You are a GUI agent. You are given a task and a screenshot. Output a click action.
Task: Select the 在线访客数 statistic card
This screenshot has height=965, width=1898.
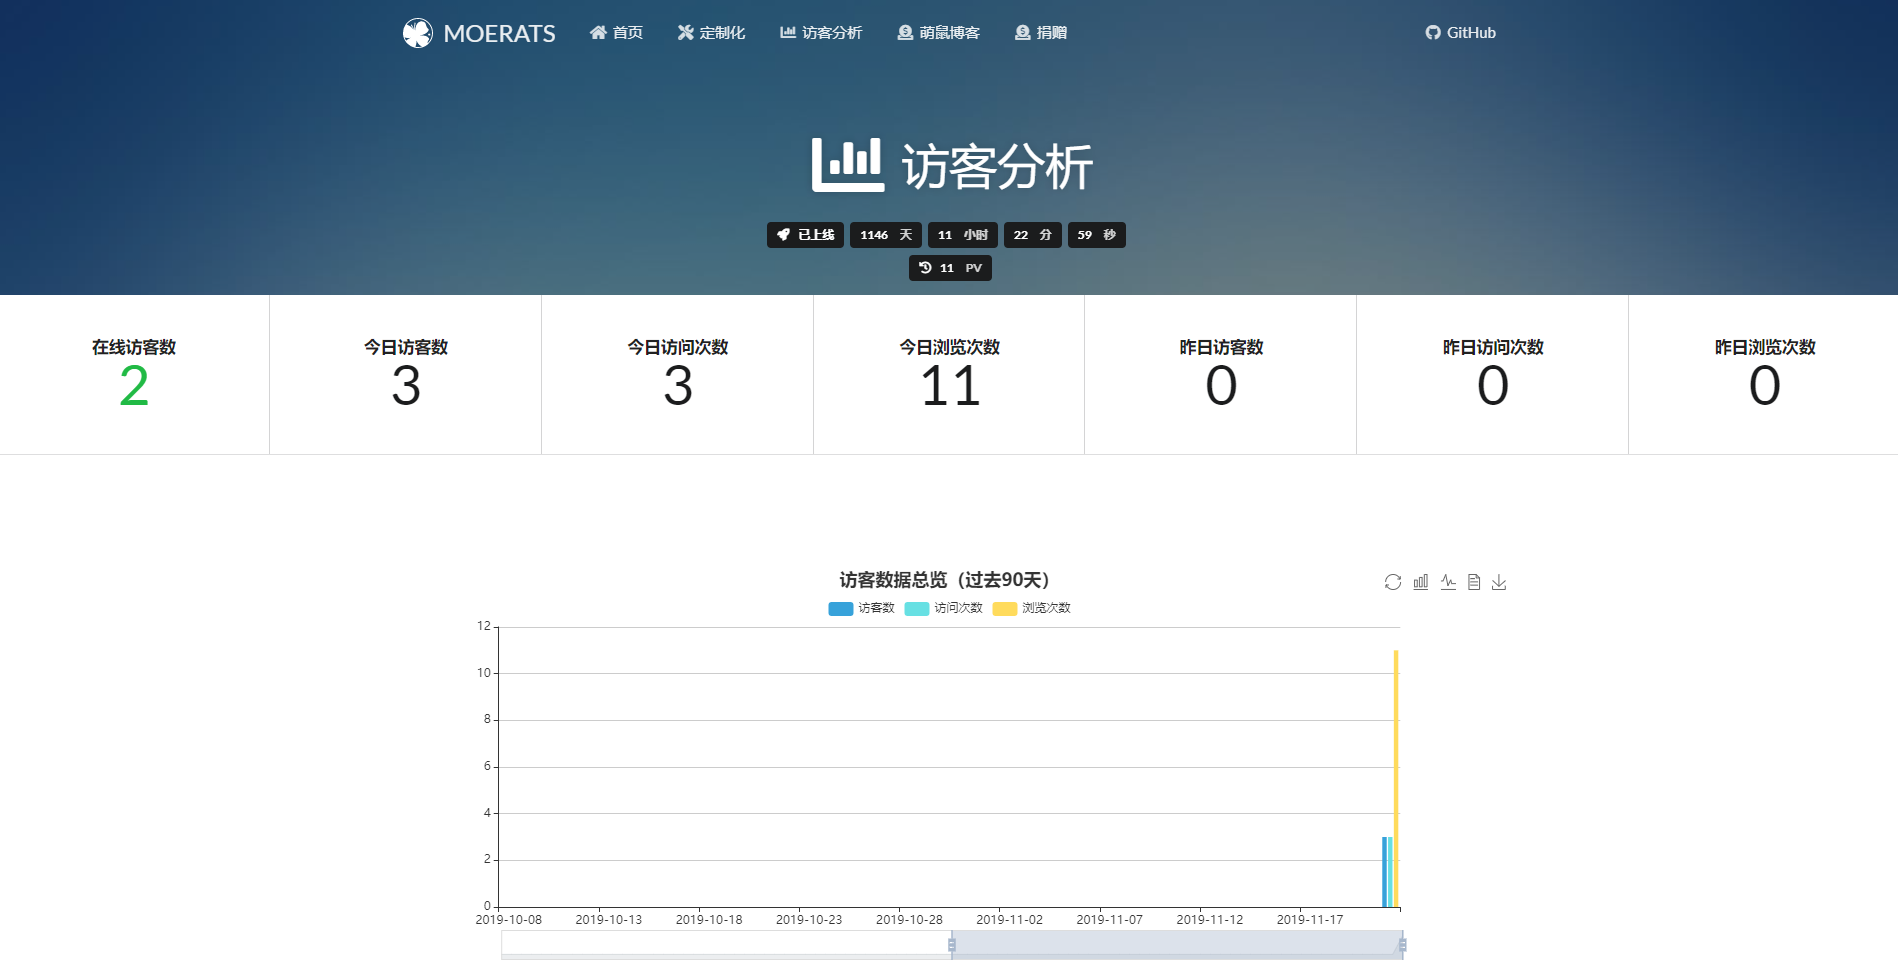click(x=134, y=375)
